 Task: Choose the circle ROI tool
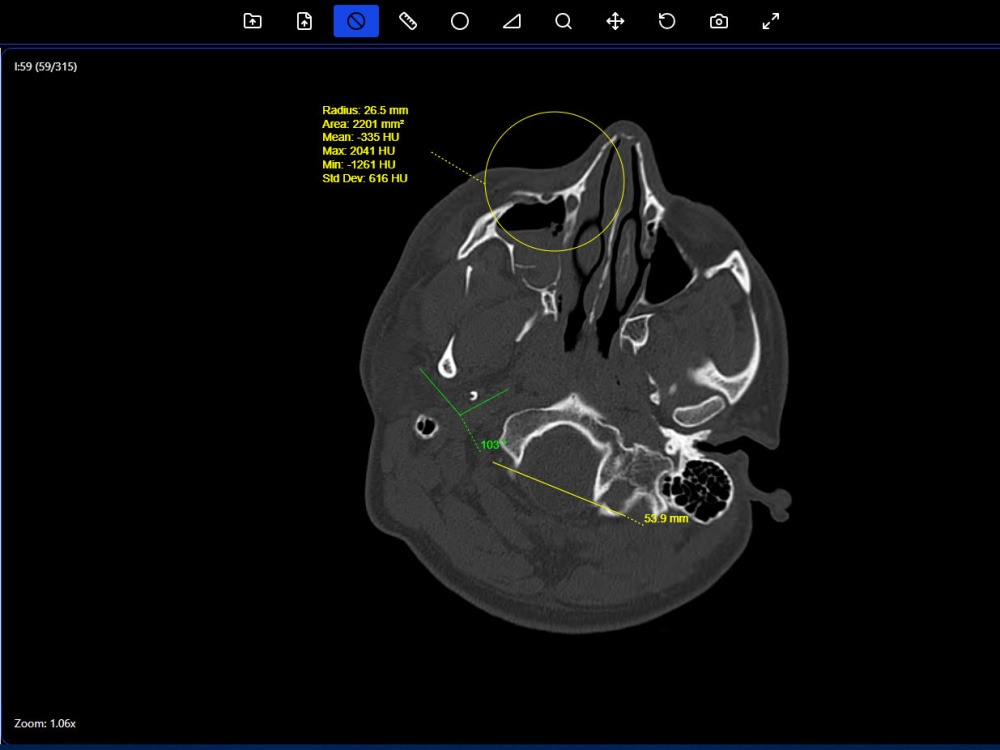[460, 21]
